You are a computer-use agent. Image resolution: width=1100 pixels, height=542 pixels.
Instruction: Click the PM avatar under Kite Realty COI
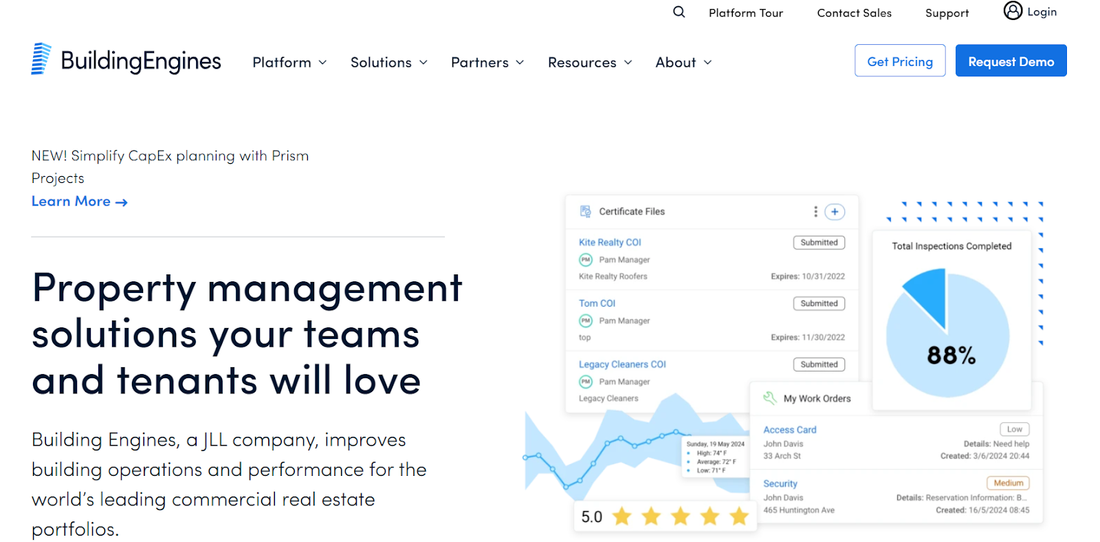[586, 259]
